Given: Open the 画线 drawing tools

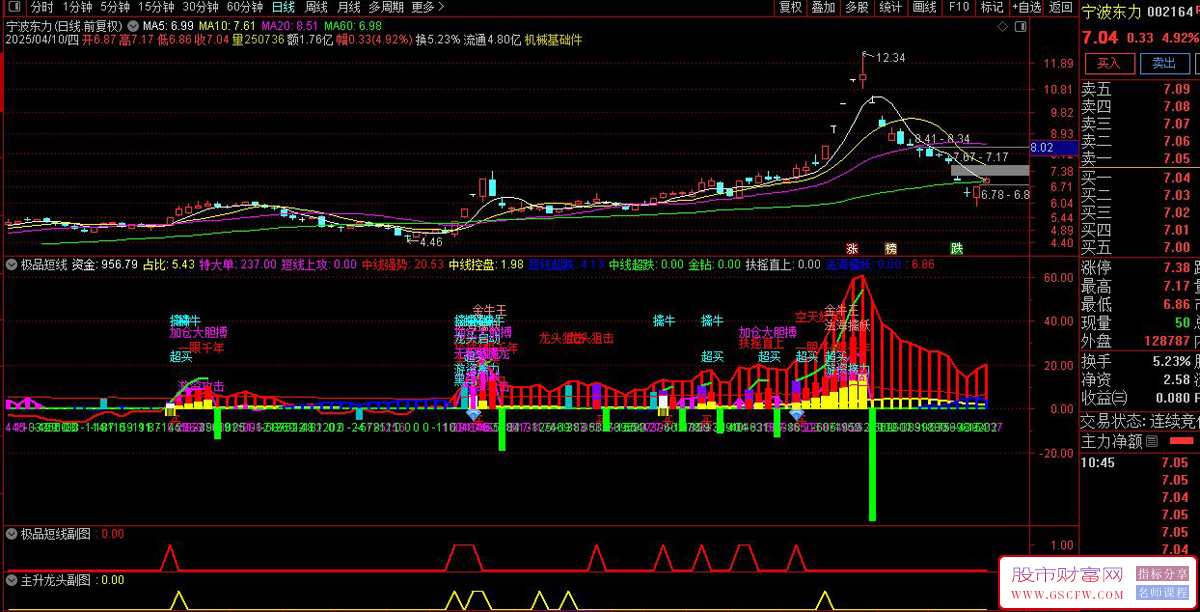Looking at the screenshot, I should tap(924, 7).
